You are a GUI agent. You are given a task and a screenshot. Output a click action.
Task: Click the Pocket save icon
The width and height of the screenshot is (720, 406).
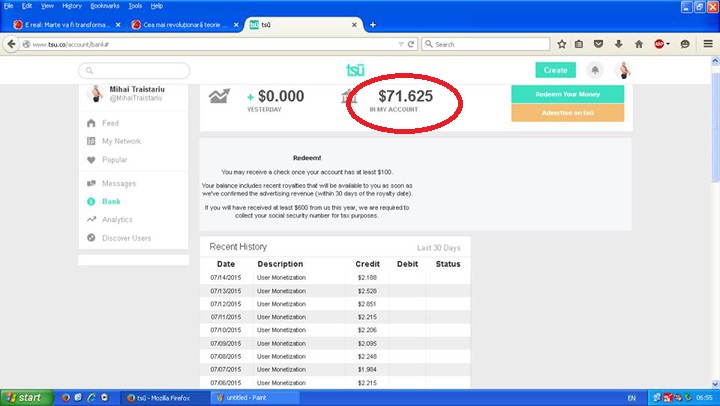[x=598, y=44]
